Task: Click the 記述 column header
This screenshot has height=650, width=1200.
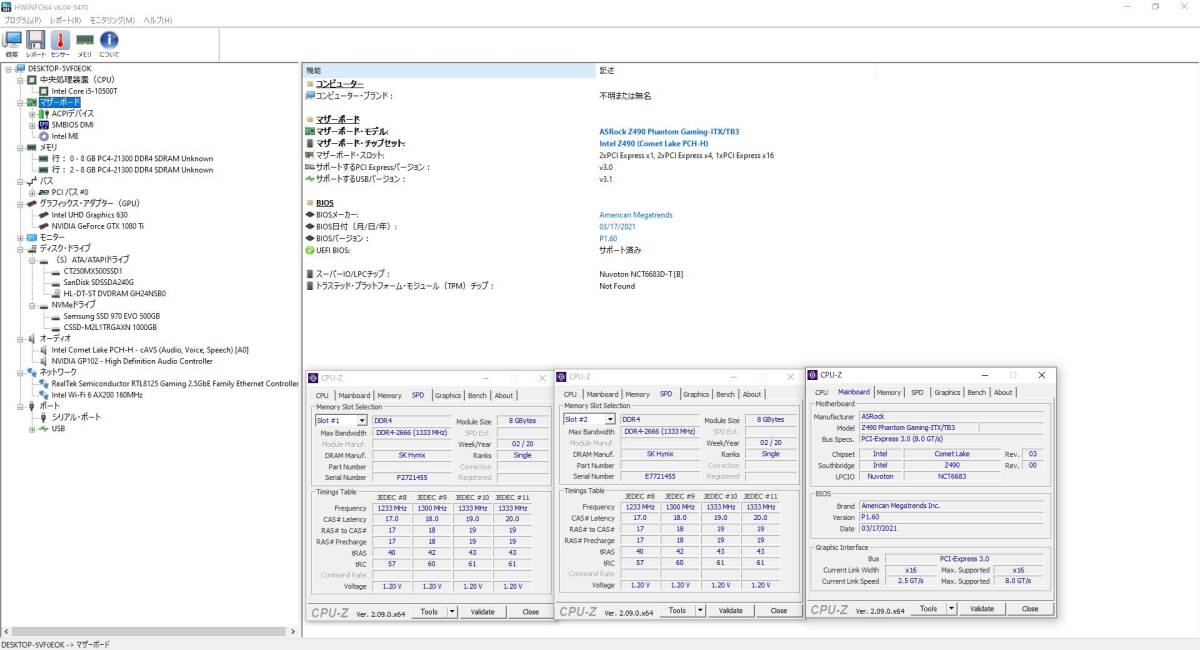Action: [736, 70]
